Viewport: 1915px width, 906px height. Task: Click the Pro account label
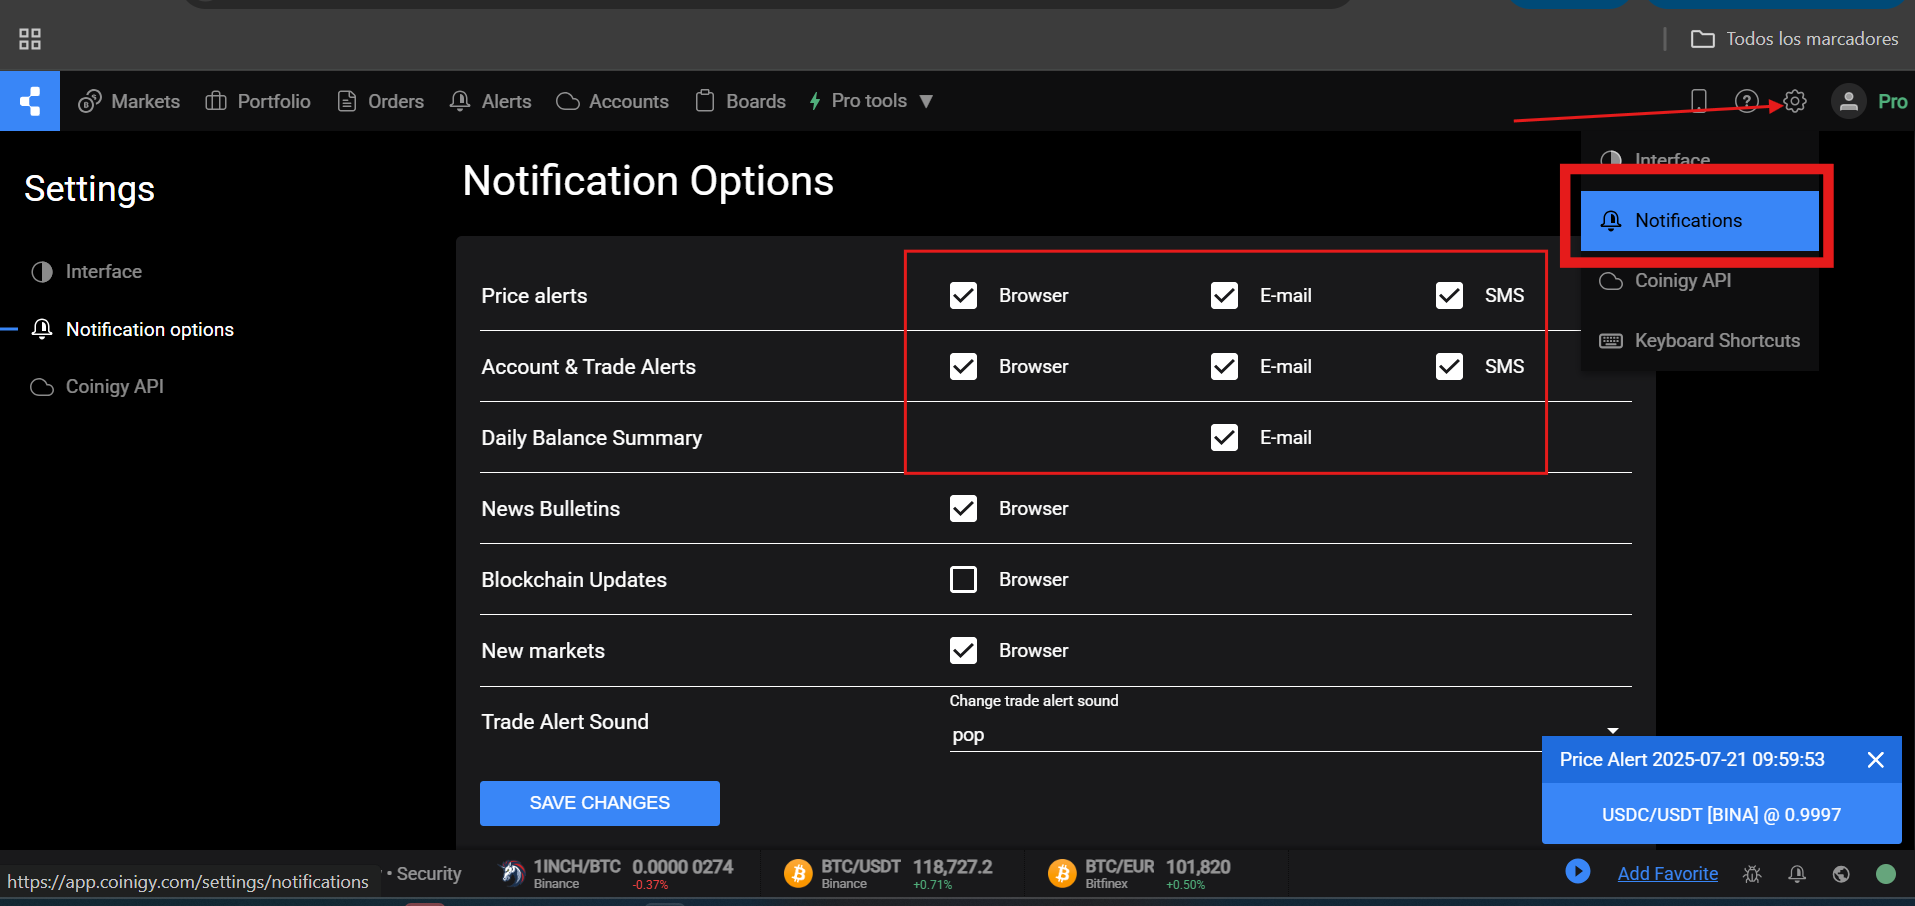(1892, 101)
